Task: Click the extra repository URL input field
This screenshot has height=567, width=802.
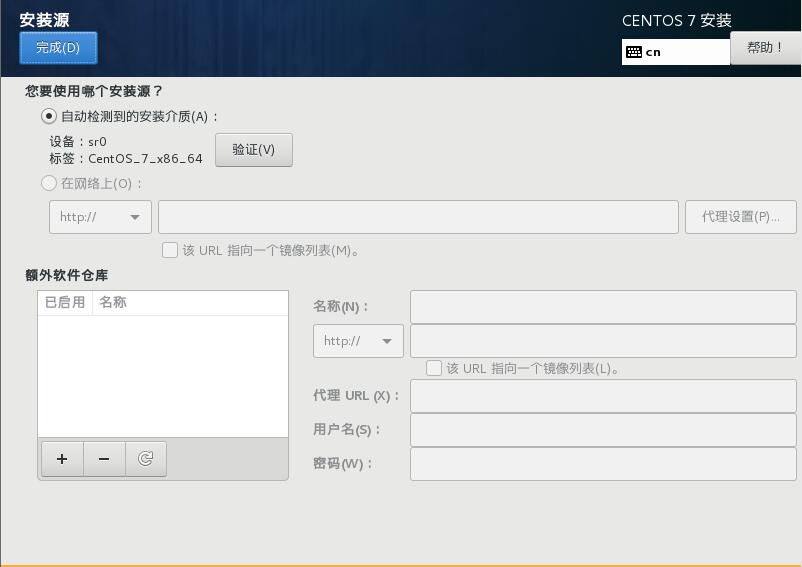Action: click(x=603, y=341)
